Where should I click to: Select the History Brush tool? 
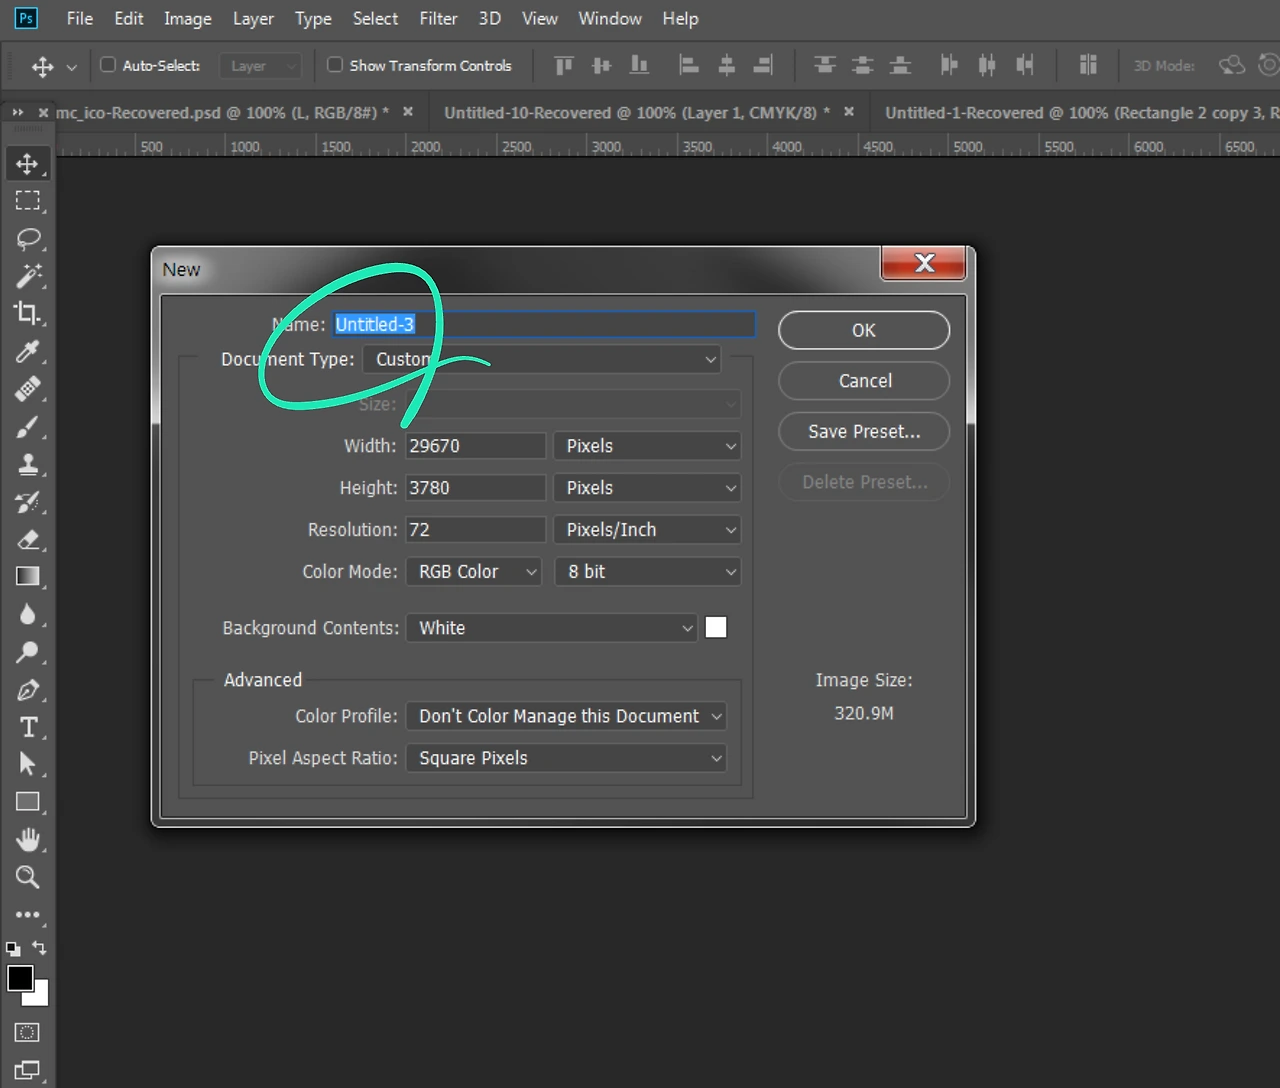[27, 501]
